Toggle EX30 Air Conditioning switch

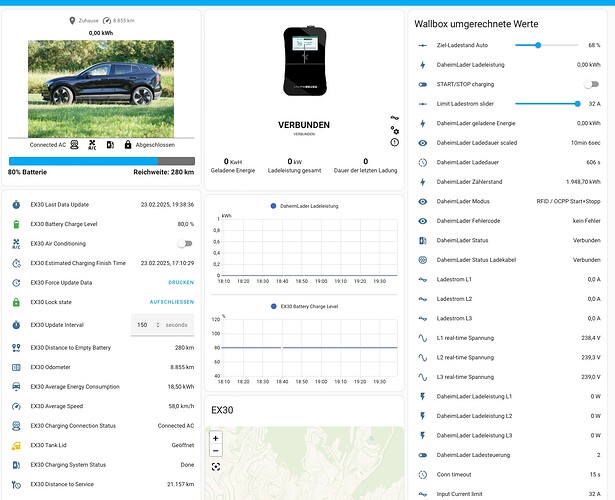point(185,244)
